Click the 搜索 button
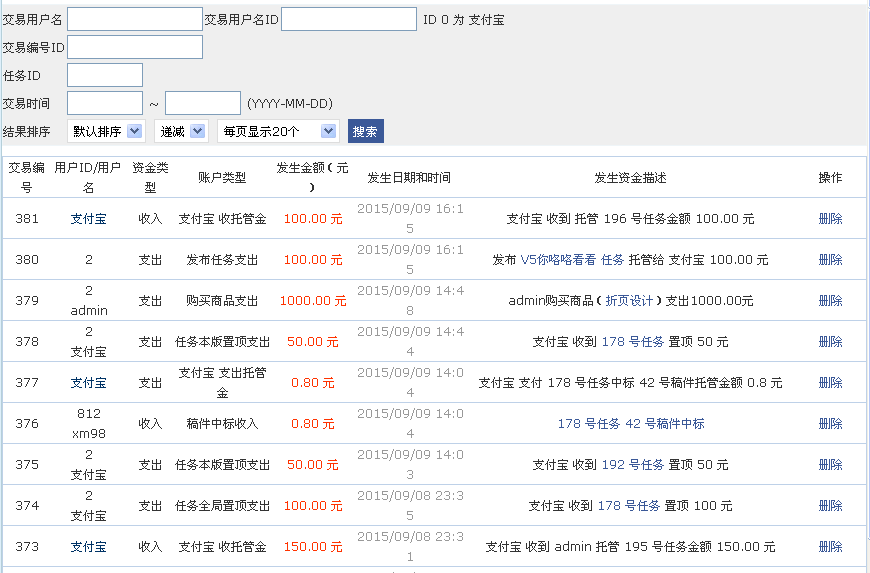Screen dimensions: 870x573 pyautogui.click(x=366, y=131)
